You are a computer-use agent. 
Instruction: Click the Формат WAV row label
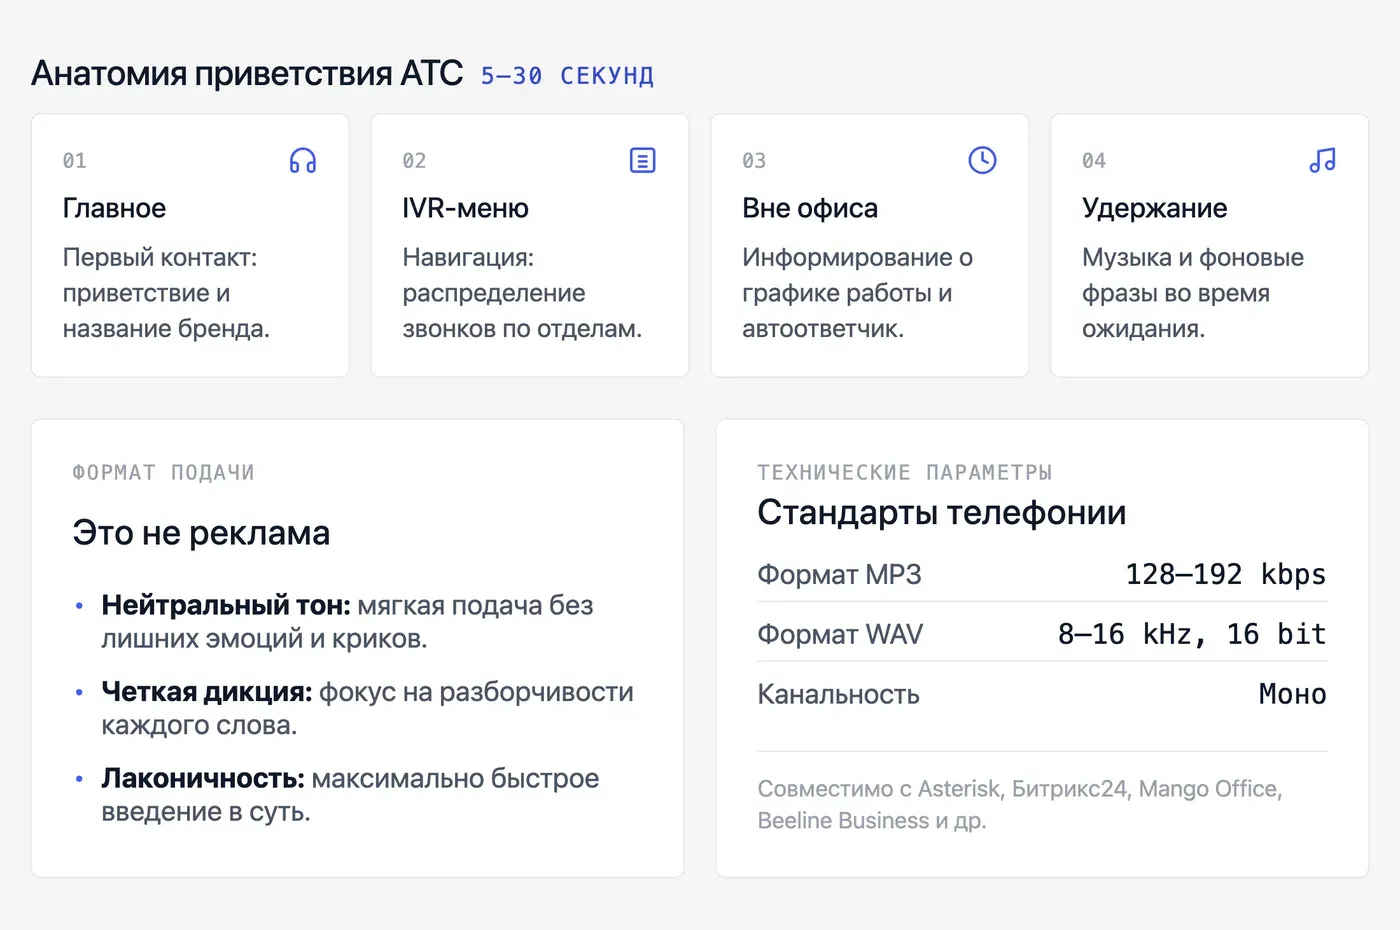tap(840, 634)
